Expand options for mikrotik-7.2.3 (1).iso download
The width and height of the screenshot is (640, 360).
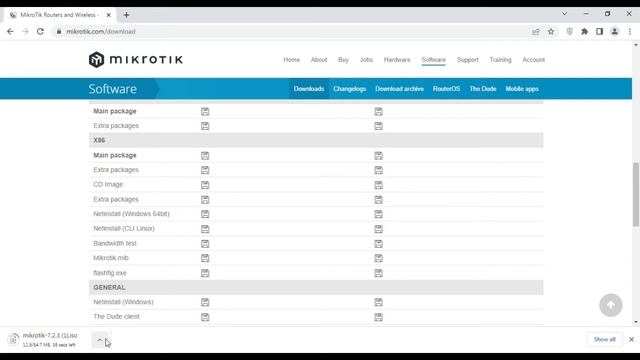[100, 340]
